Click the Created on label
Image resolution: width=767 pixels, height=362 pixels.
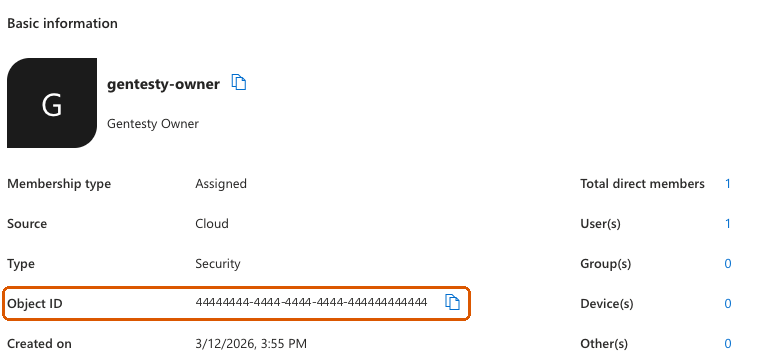[39, 344]
